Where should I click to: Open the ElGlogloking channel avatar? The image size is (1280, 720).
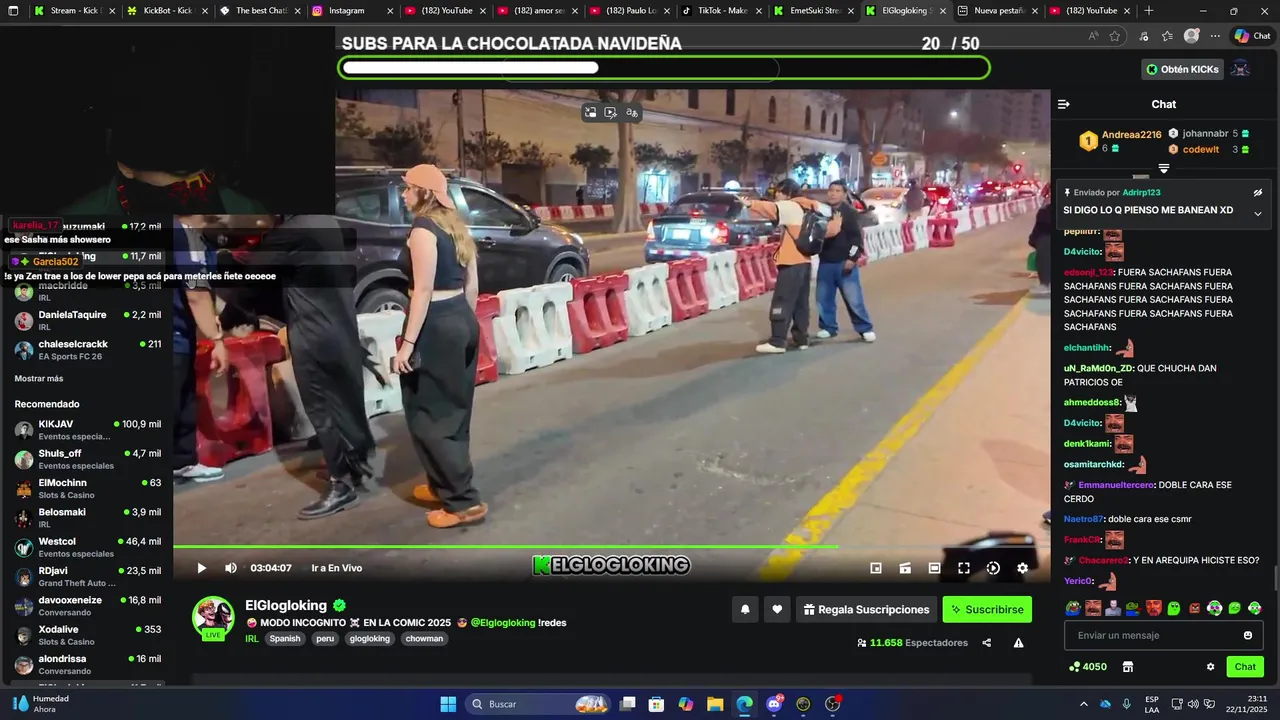(x=213, y=617)
